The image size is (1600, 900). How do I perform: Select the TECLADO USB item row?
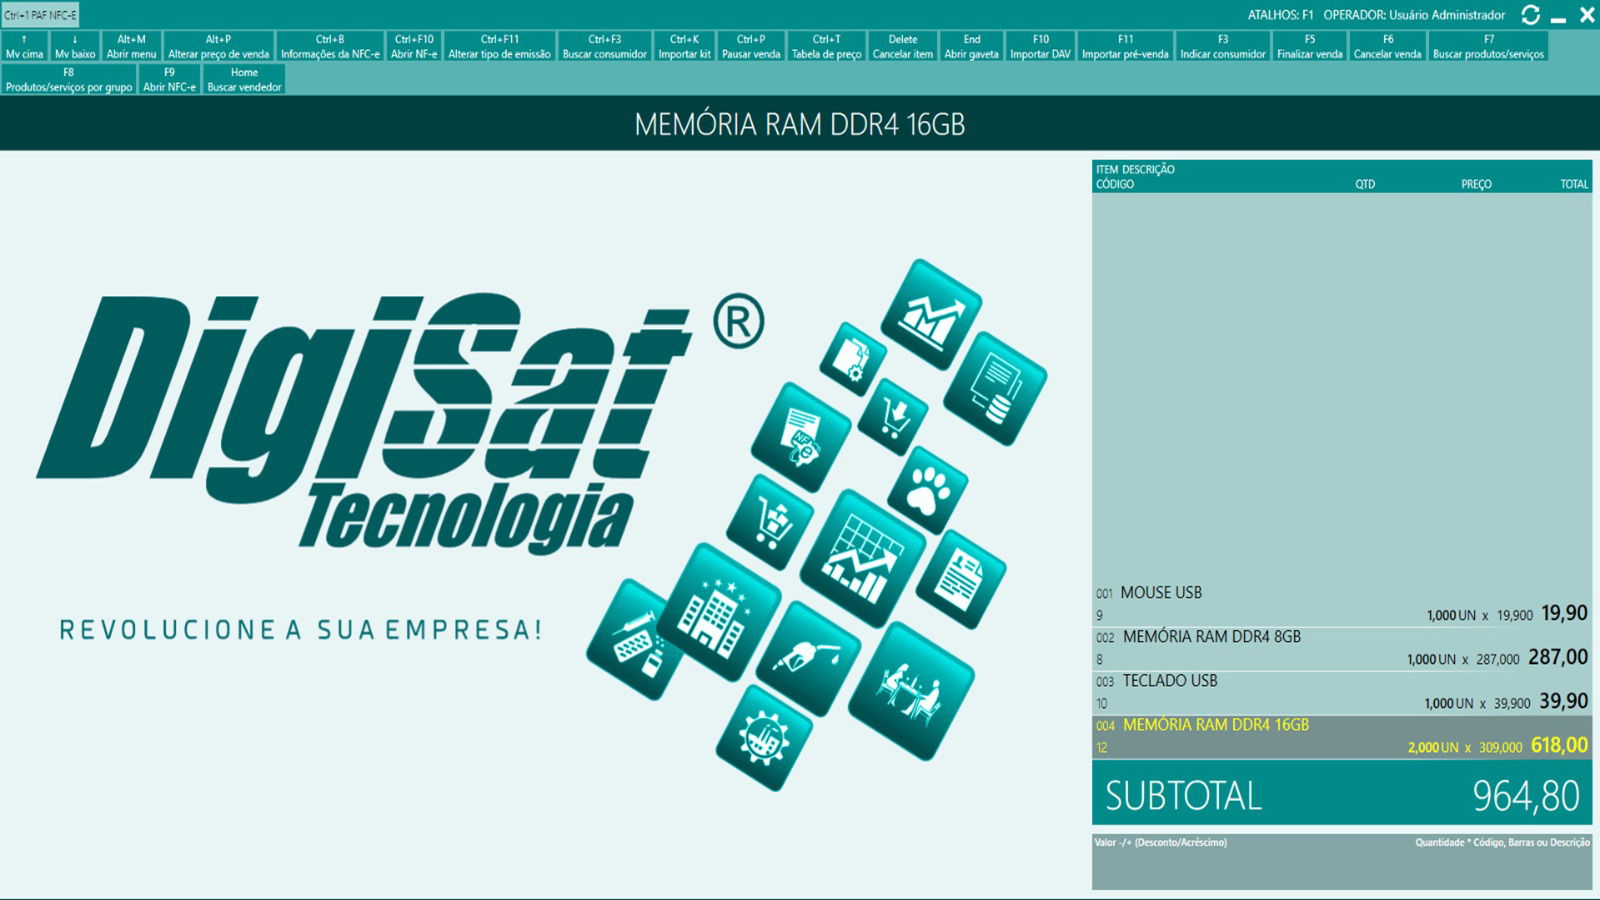pyautogui.click(x=1341, y=692)
